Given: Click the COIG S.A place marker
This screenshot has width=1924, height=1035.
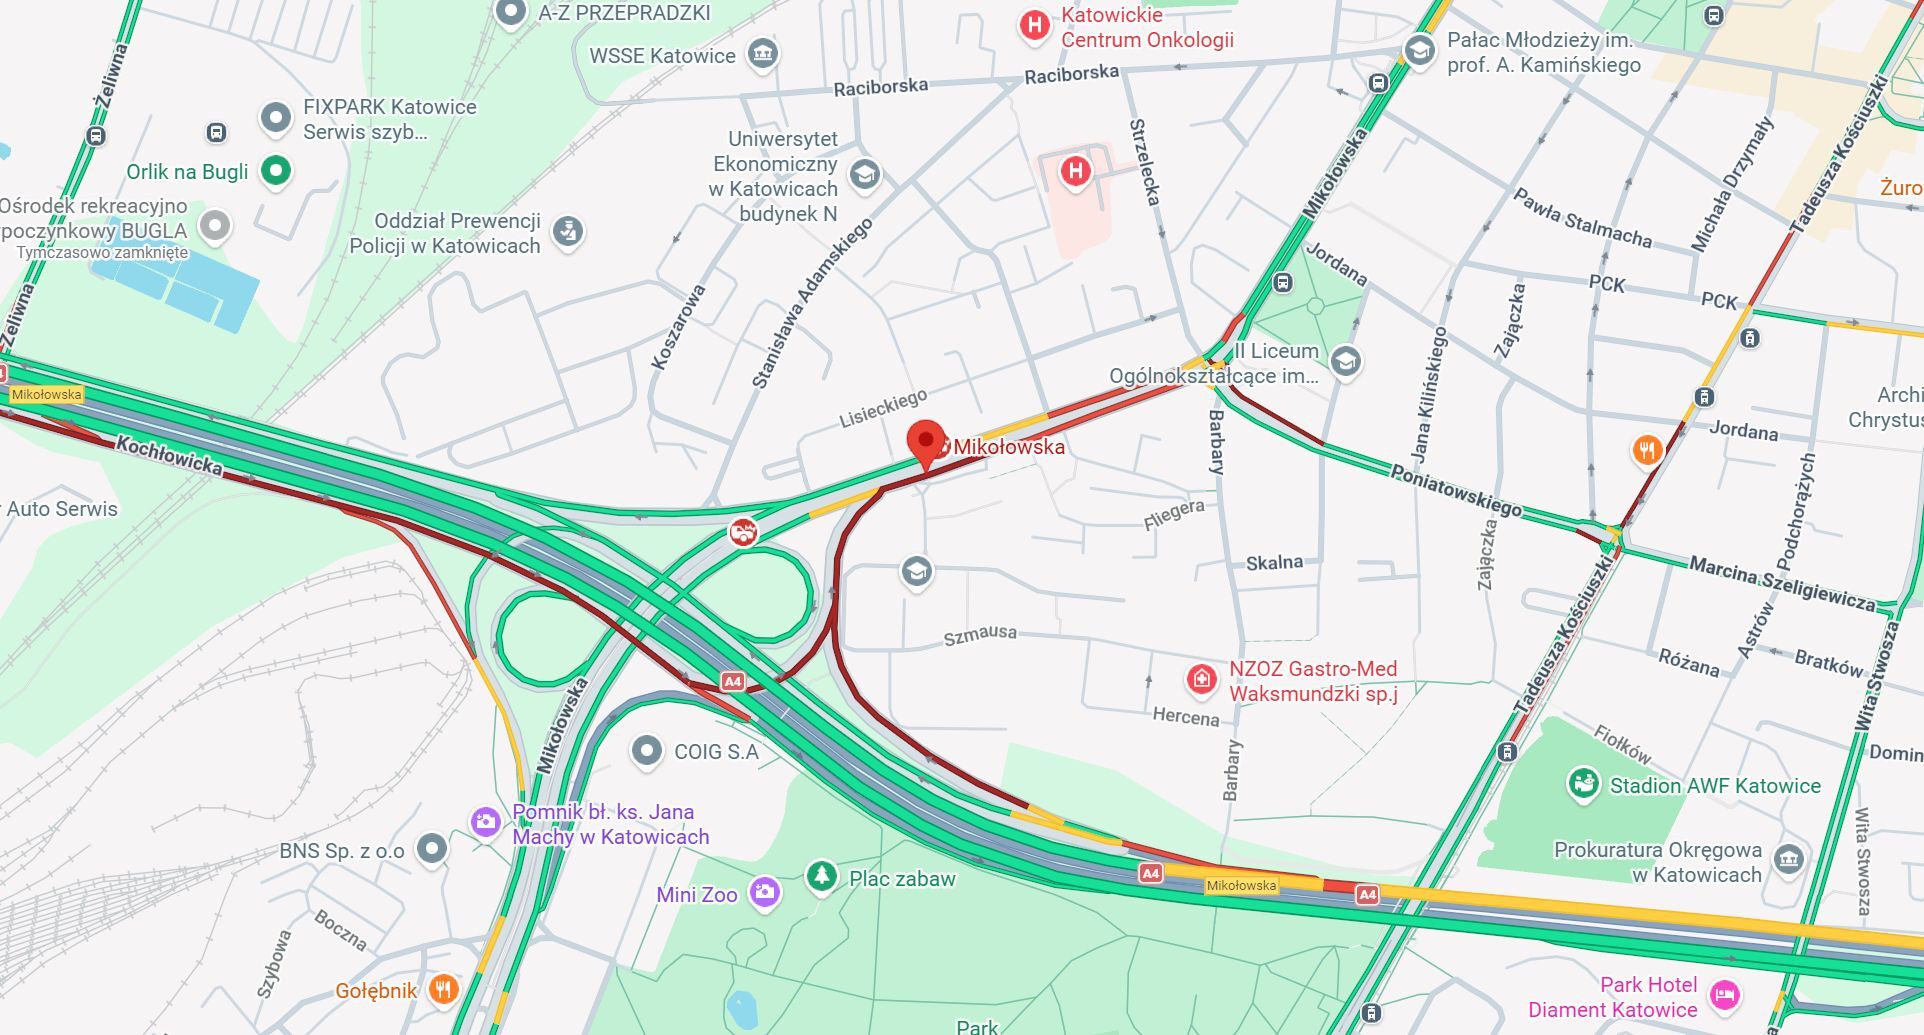Looking at the screenshot, I should tap(647, 750).
